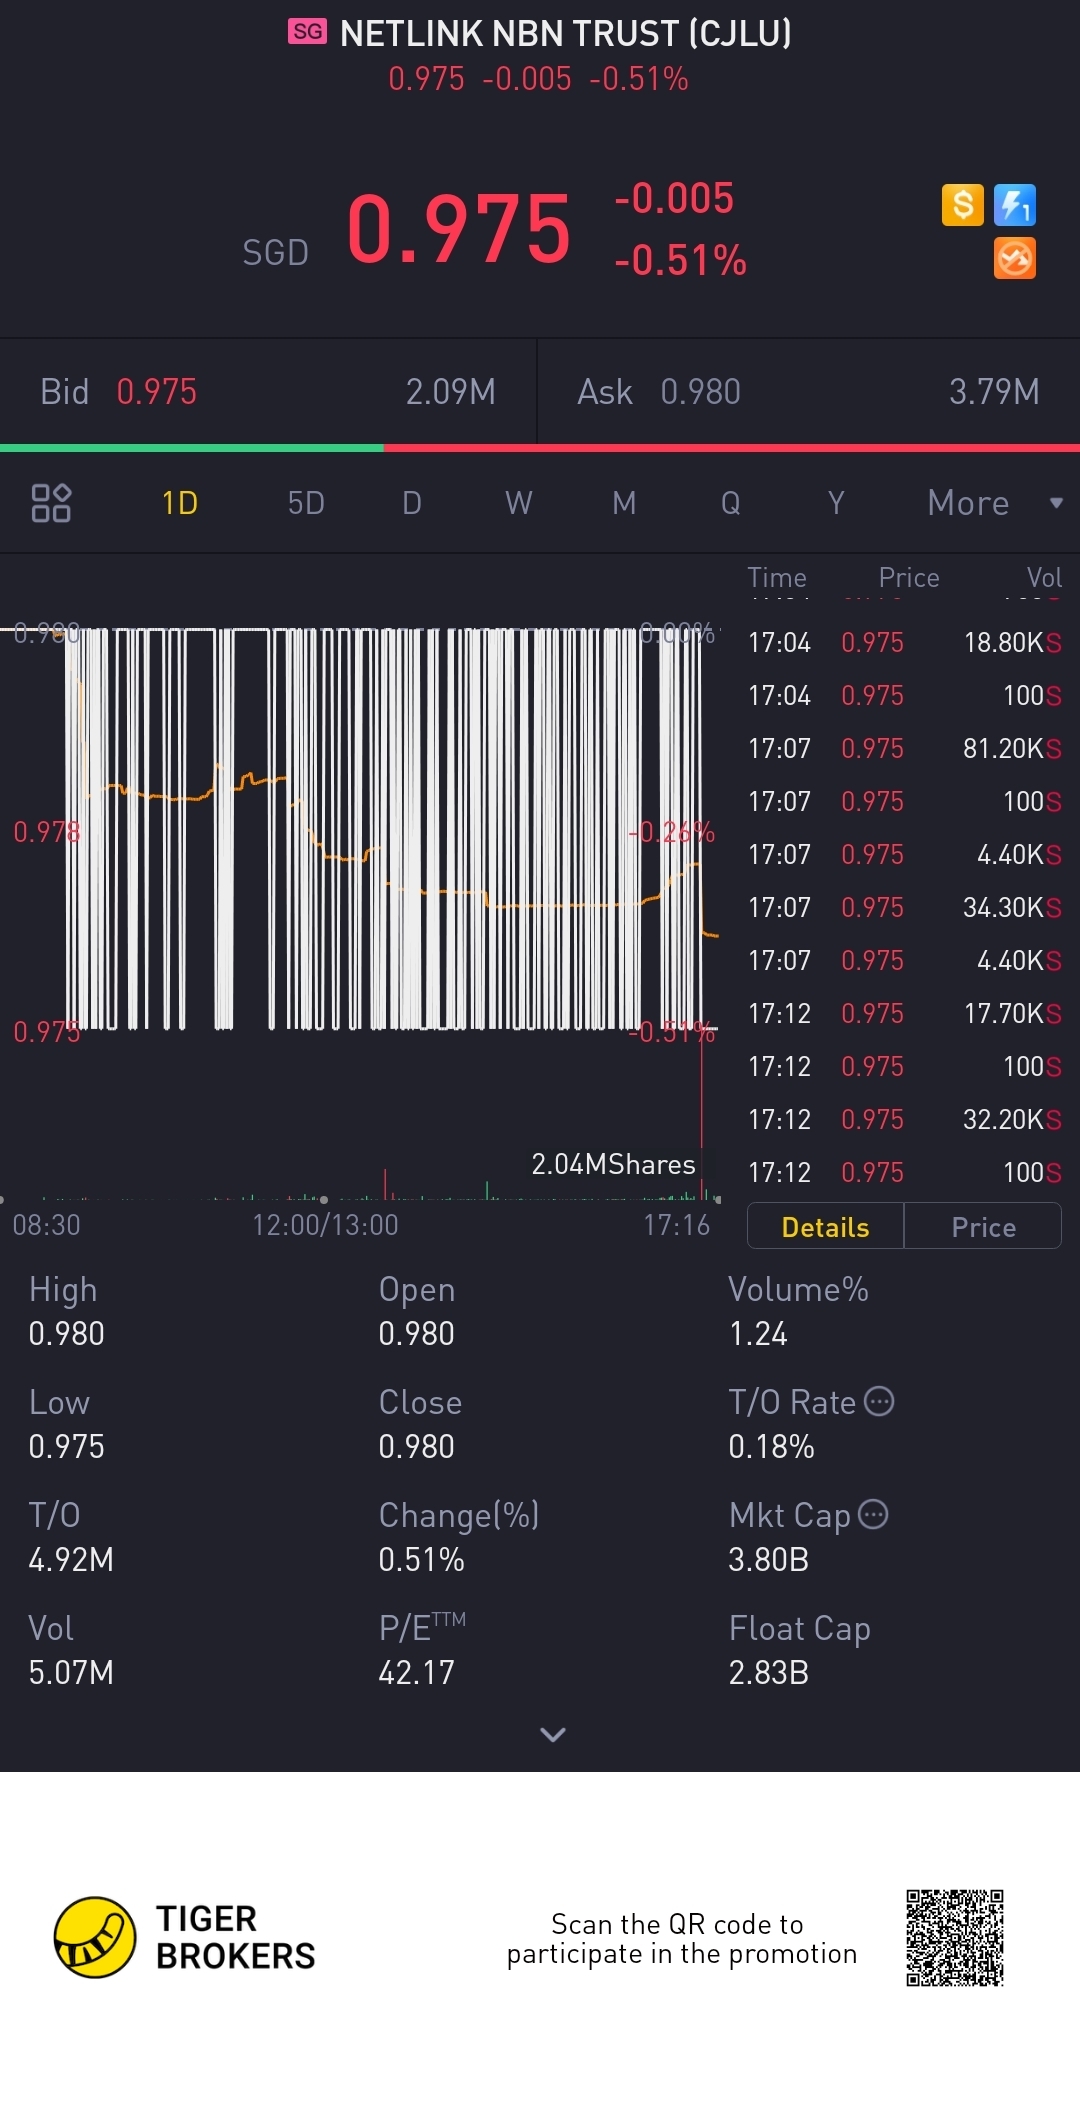
Task: Tap the orange chart icon
Action: [1015, 258]
